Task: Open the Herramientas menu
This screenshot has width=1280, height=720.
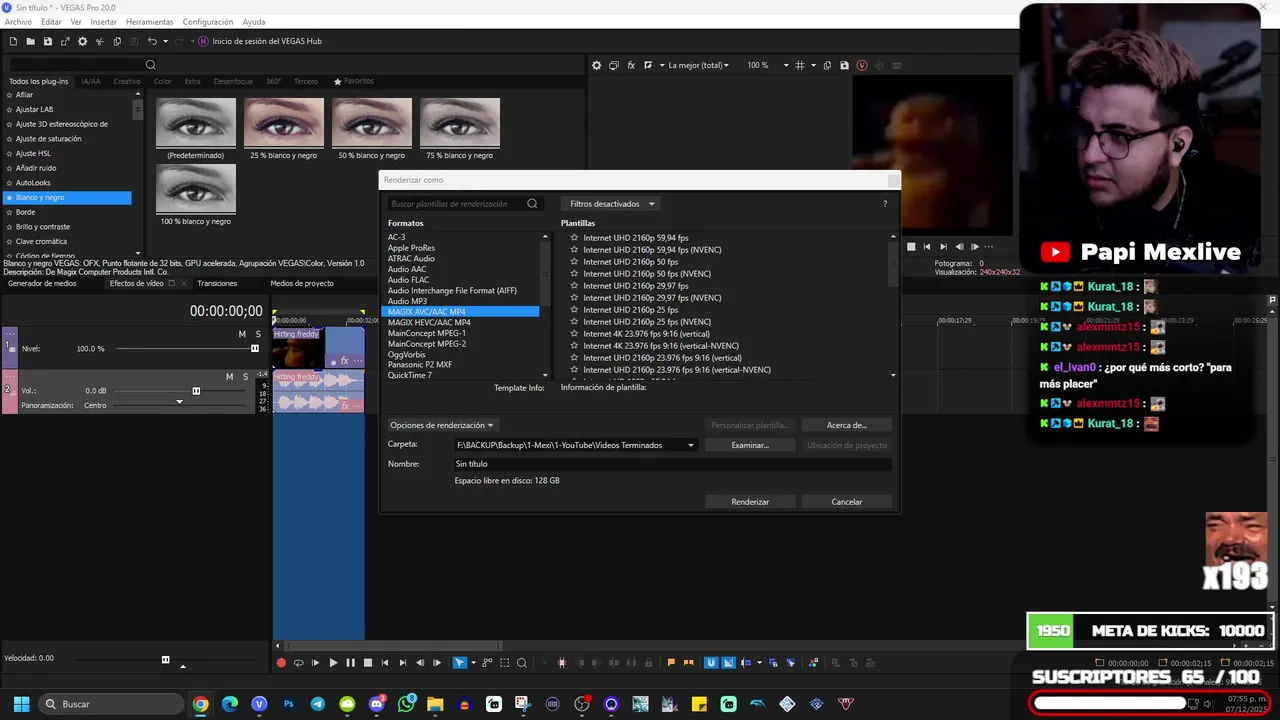Action: (149, 22)
